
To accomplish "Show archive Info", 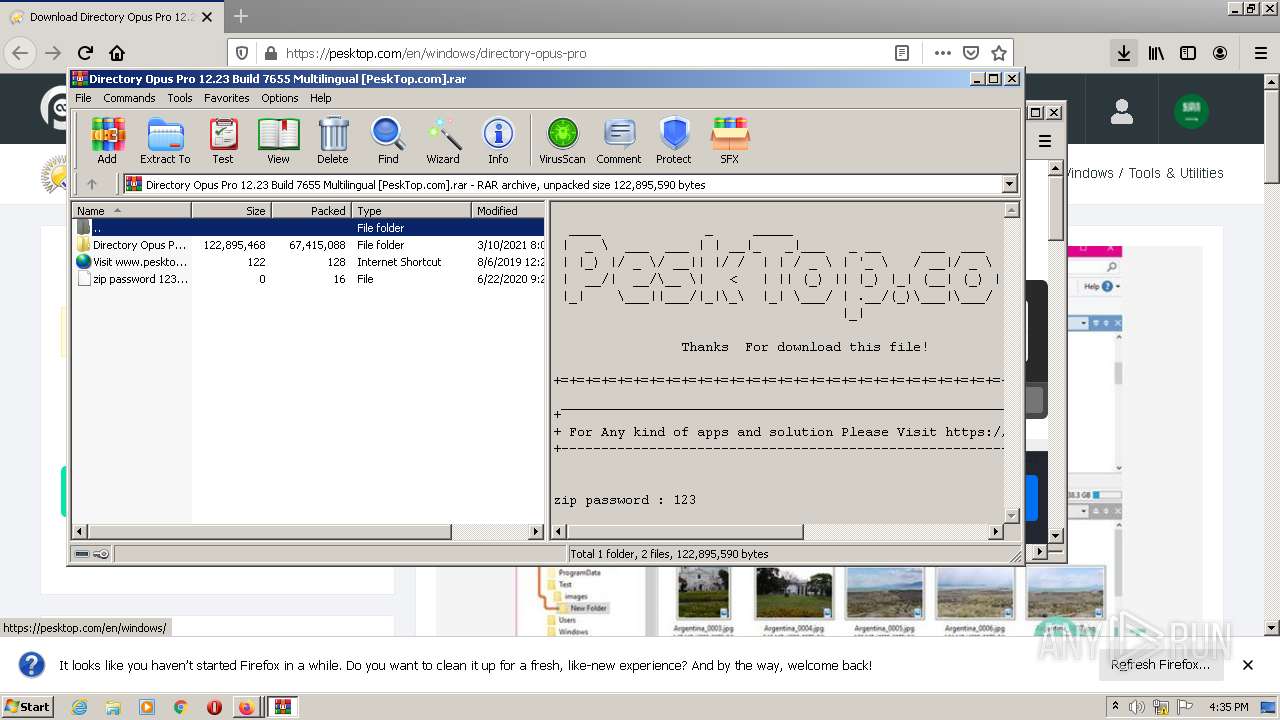I will [498, 140].
